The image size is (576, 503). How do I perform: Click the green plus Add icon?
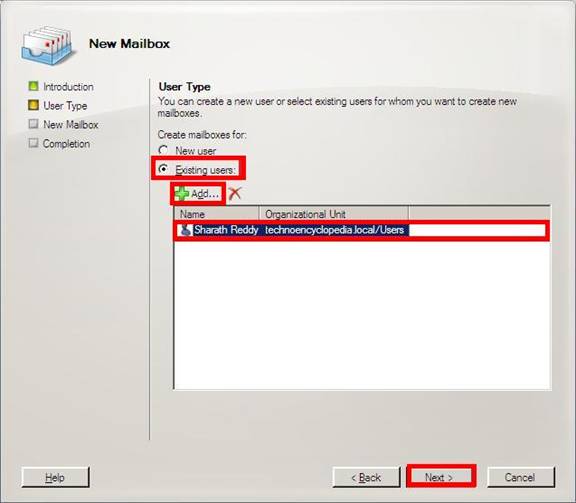coord(181,194)
